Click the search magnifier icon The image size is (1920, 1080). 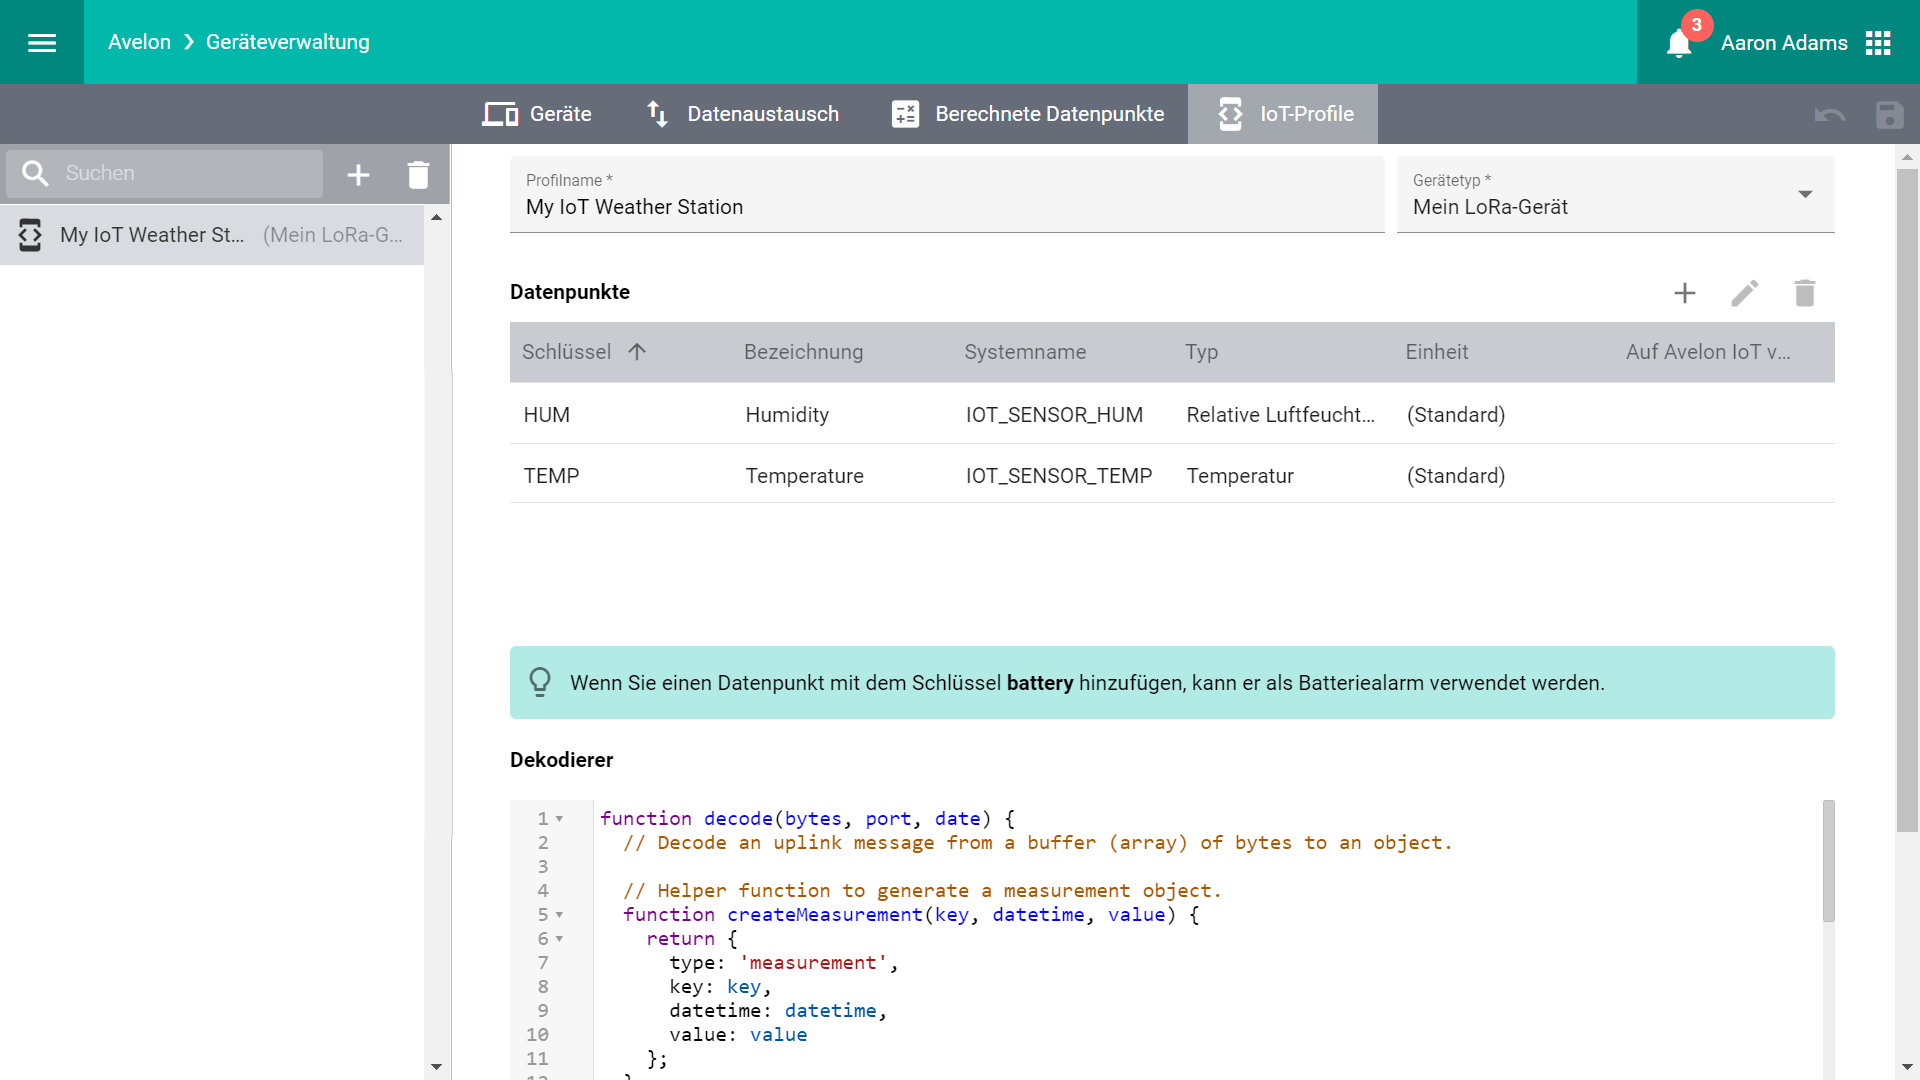(x=35, y=173)
